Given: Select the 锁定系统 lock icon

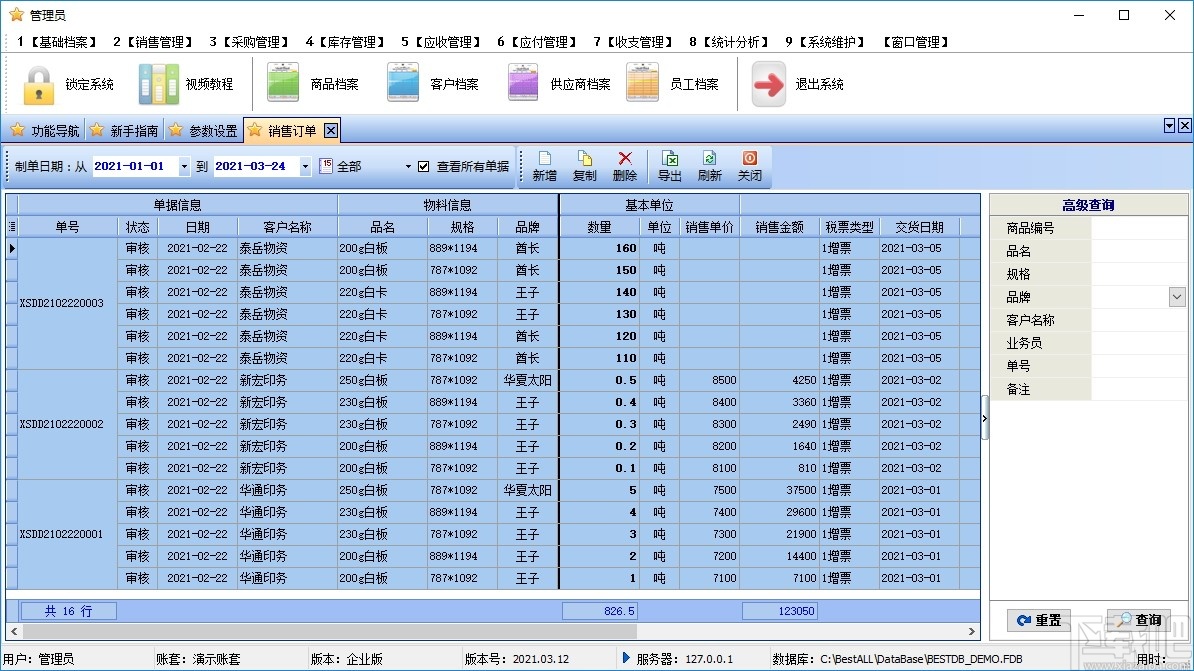Looking at the screenshot, I should [38, 85].
